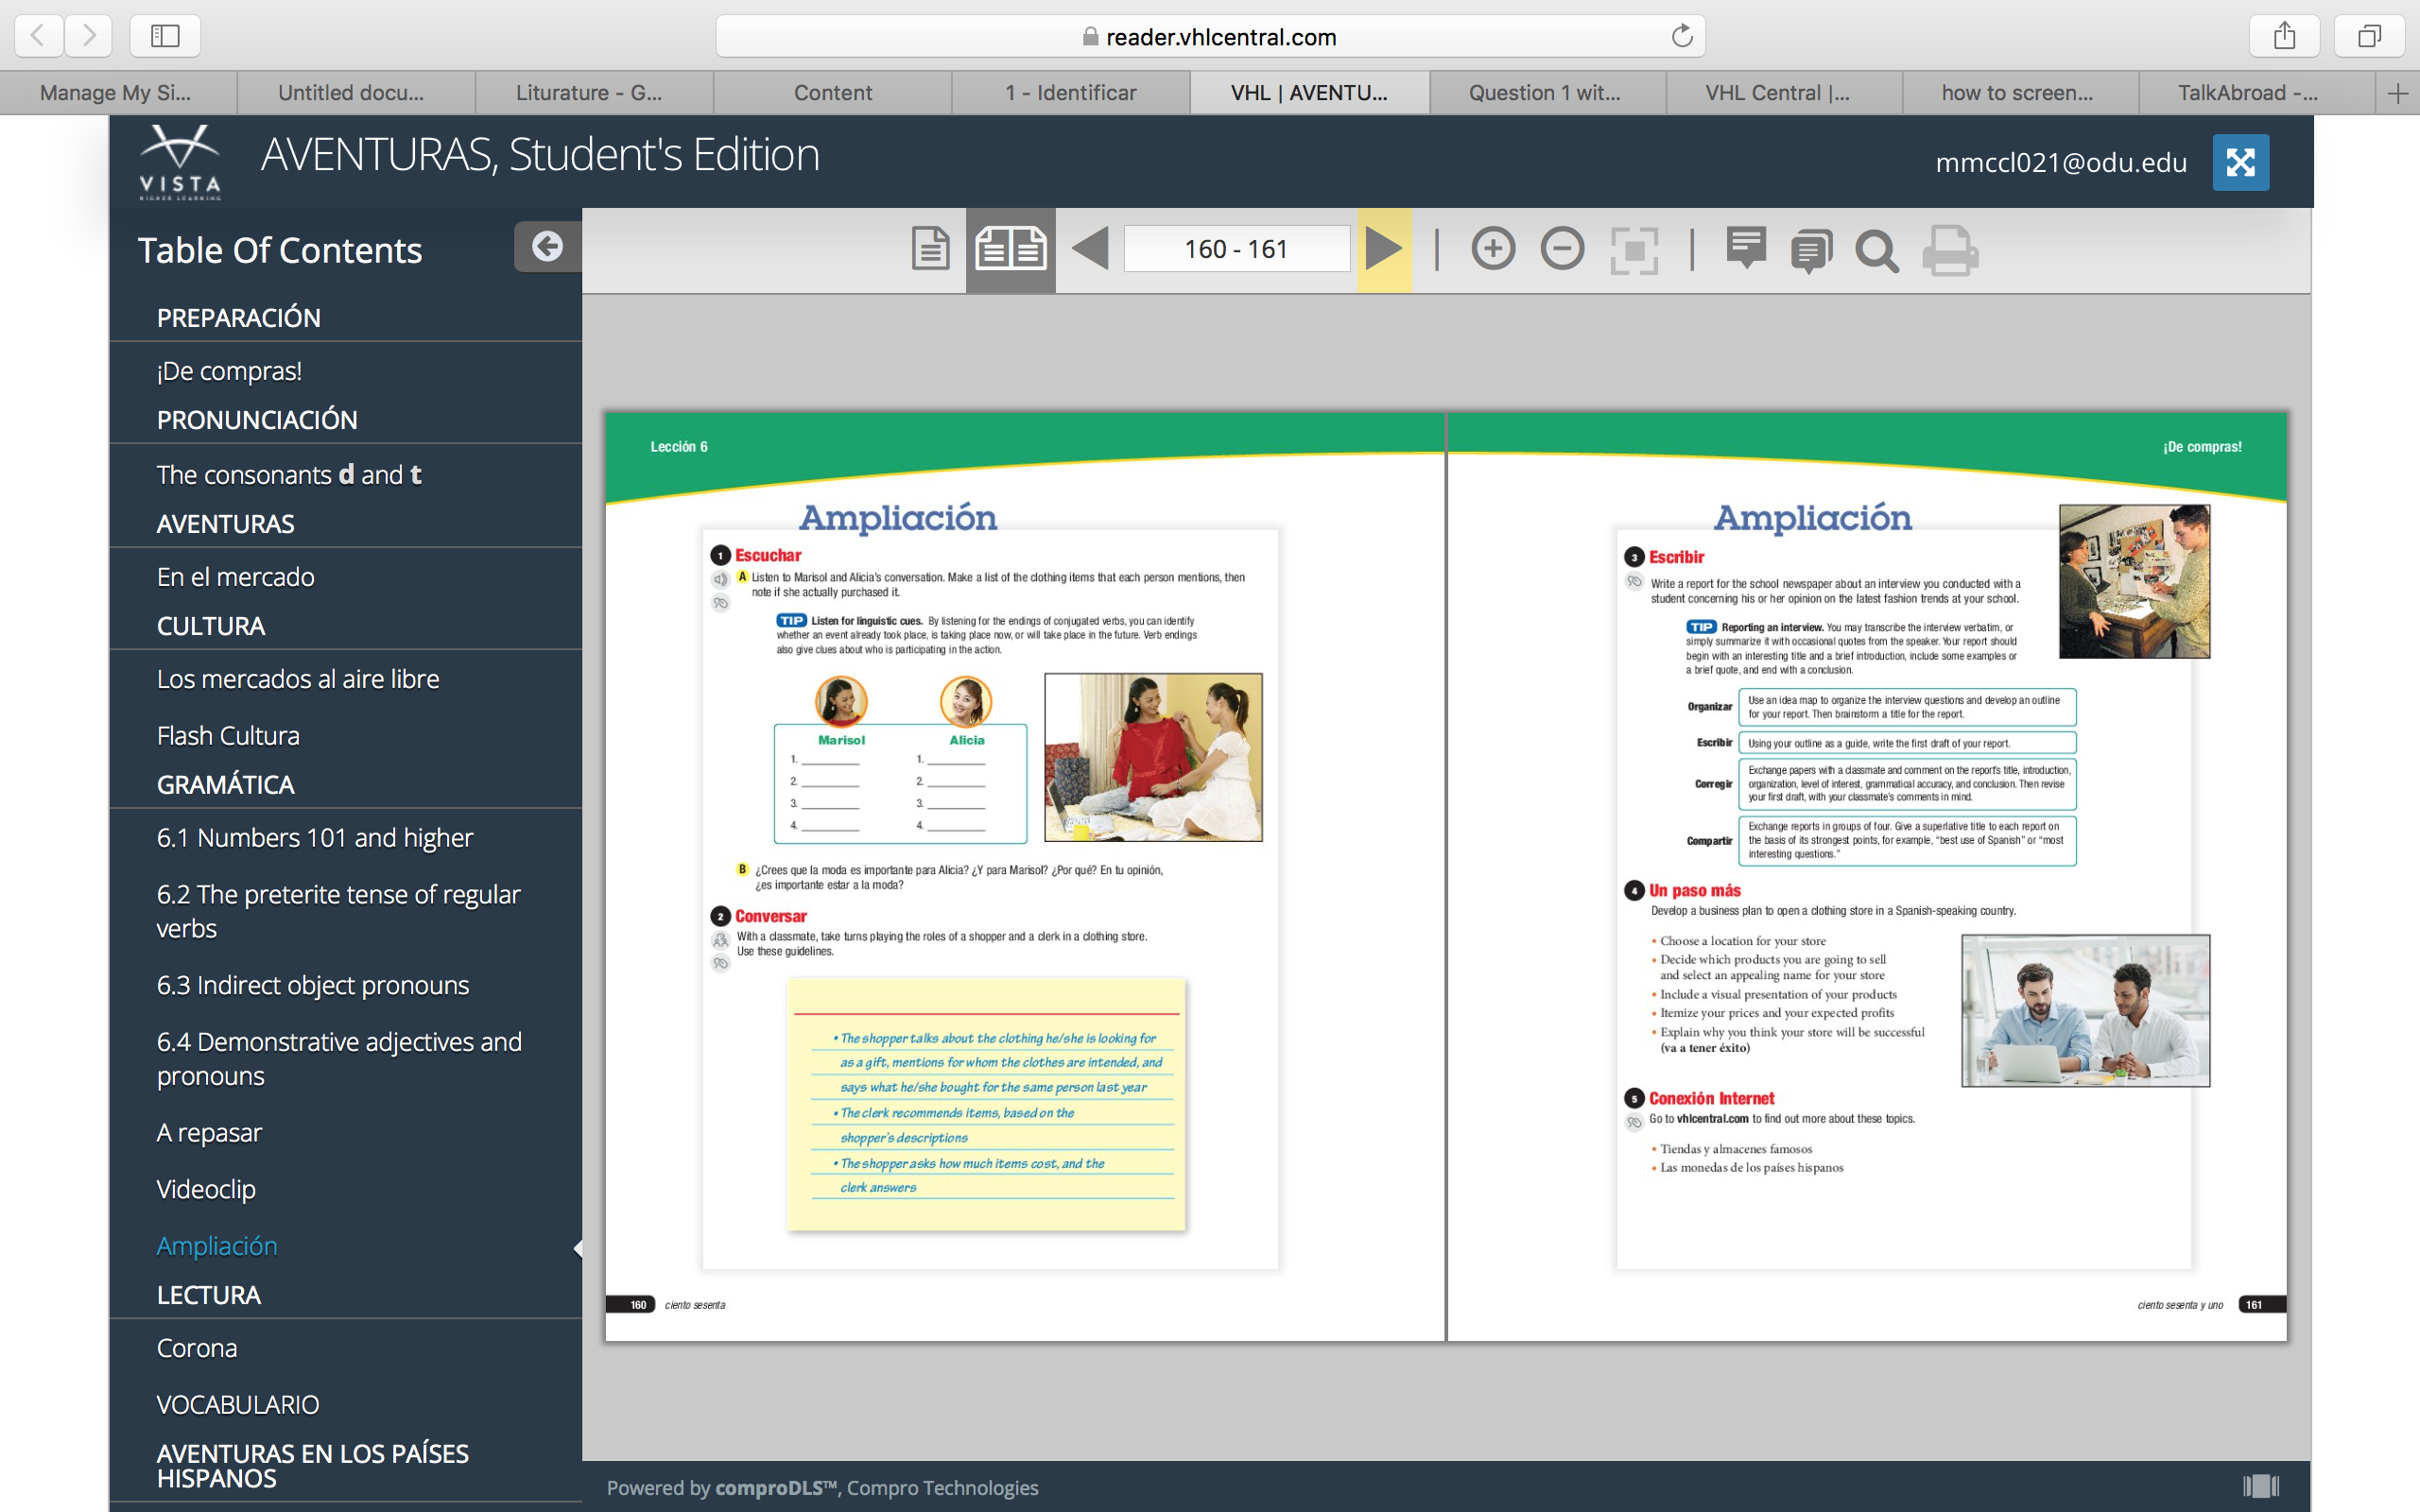Toggle fullscreen reader mode

click(2240, 162)
